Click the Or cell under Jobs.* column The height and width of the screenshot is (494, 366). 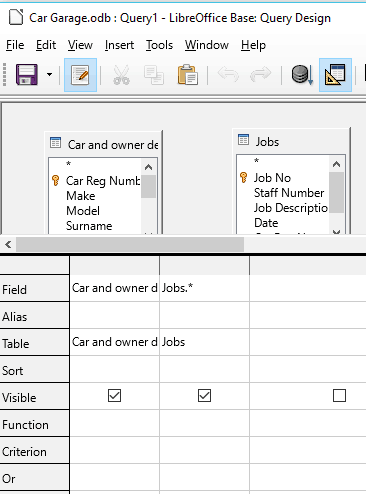pos(204,477)
